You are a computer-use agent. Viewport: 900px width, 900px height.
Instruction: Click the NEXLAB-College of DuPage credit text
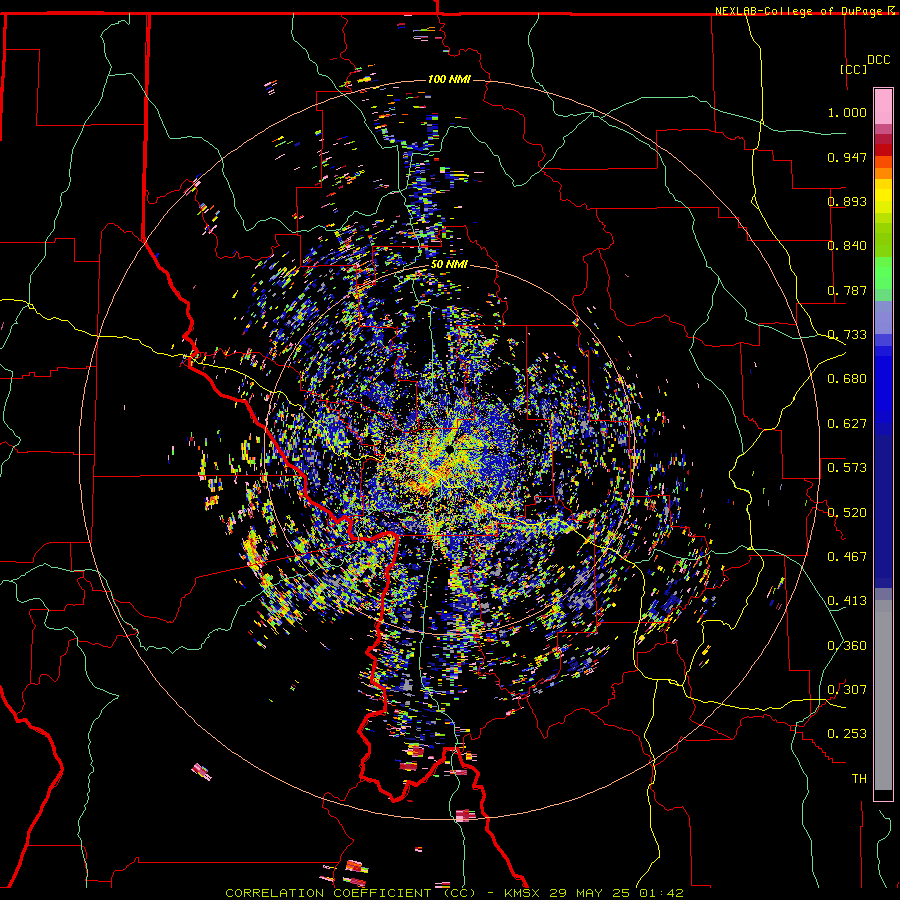point(798,11)
